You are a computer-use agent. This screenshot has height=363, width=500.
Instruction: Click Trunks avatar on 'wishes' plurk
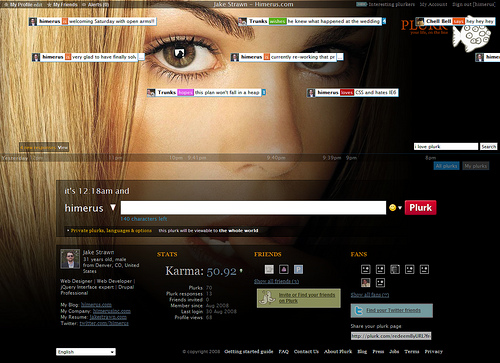243,21
